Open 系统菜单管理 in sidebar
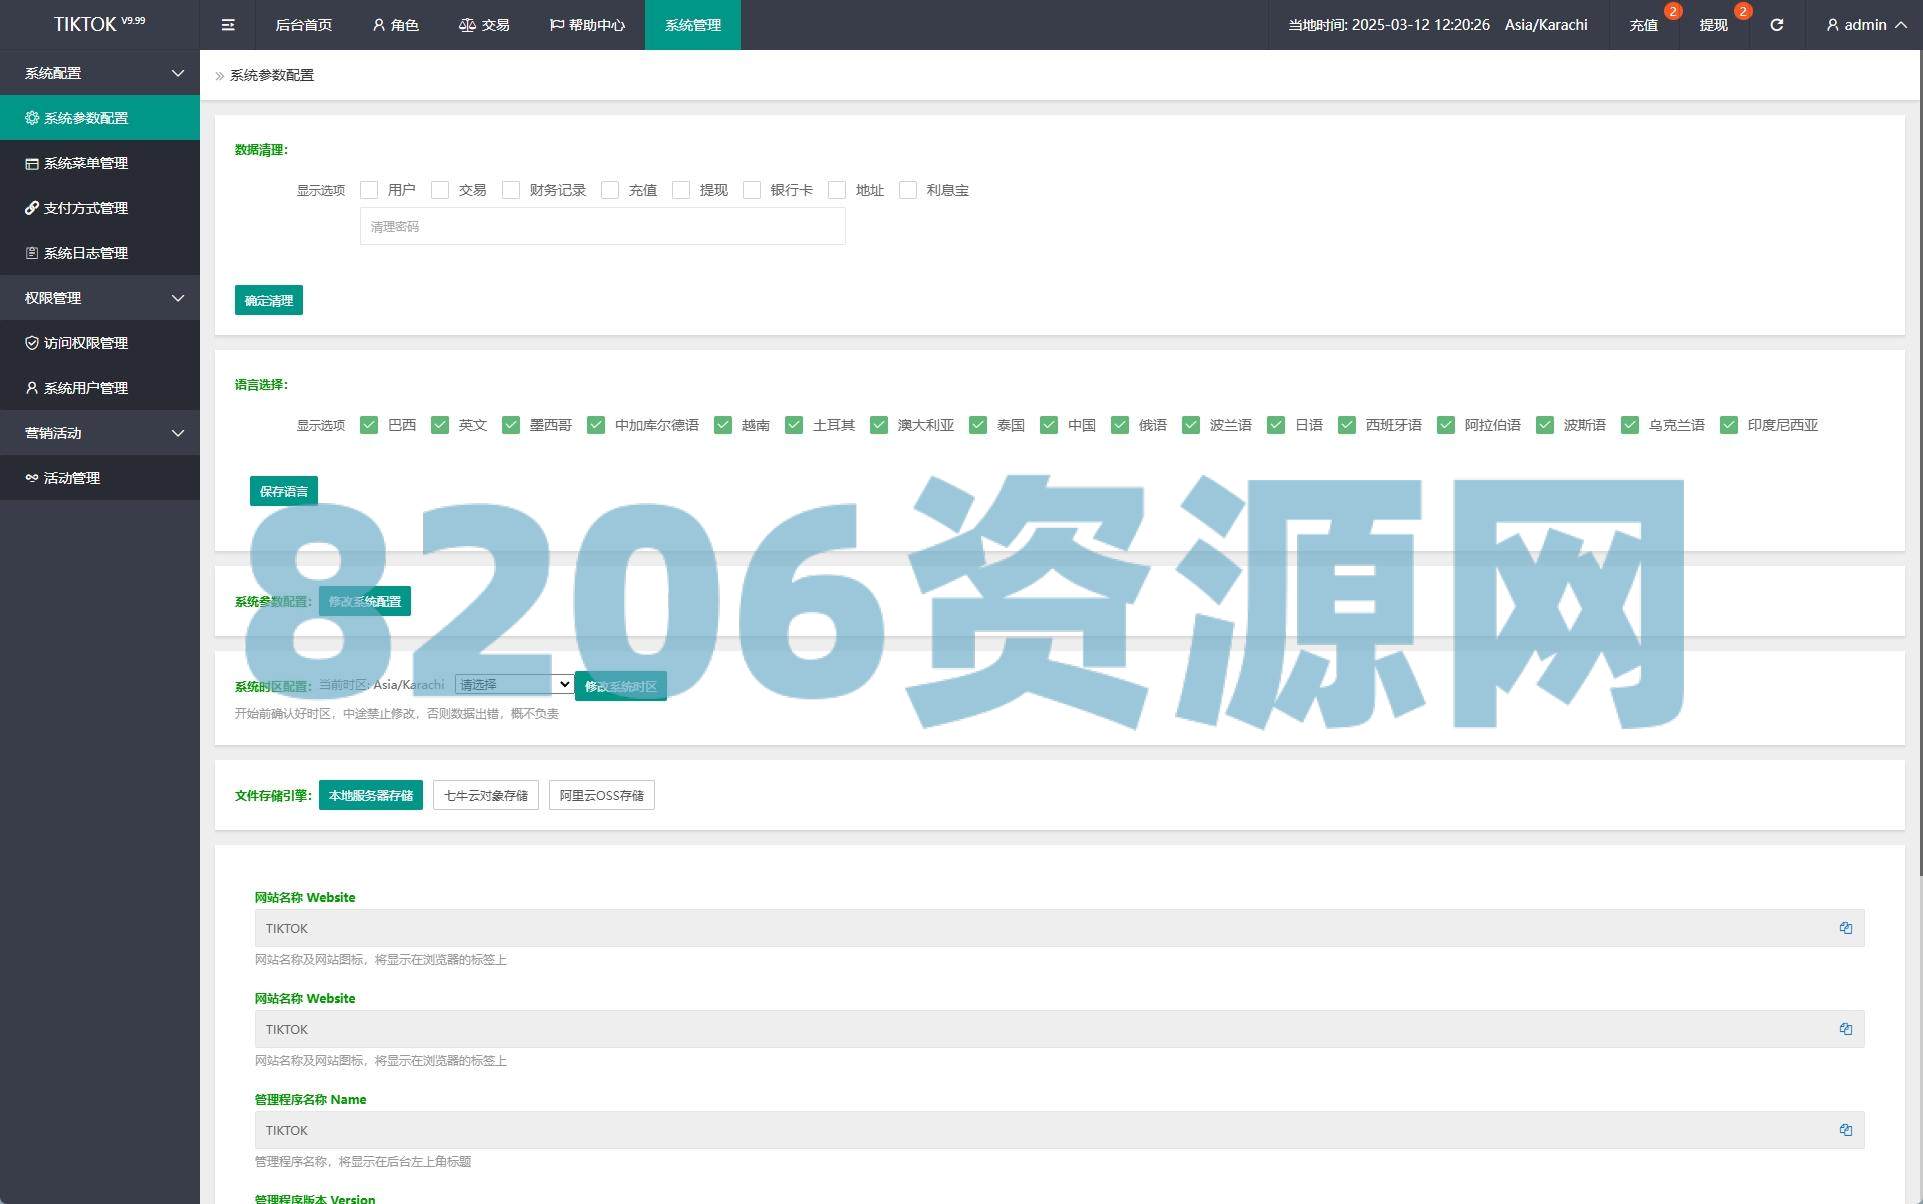Image resolution: width=1923 pixels, height=1204 pixels. point(100,163)
